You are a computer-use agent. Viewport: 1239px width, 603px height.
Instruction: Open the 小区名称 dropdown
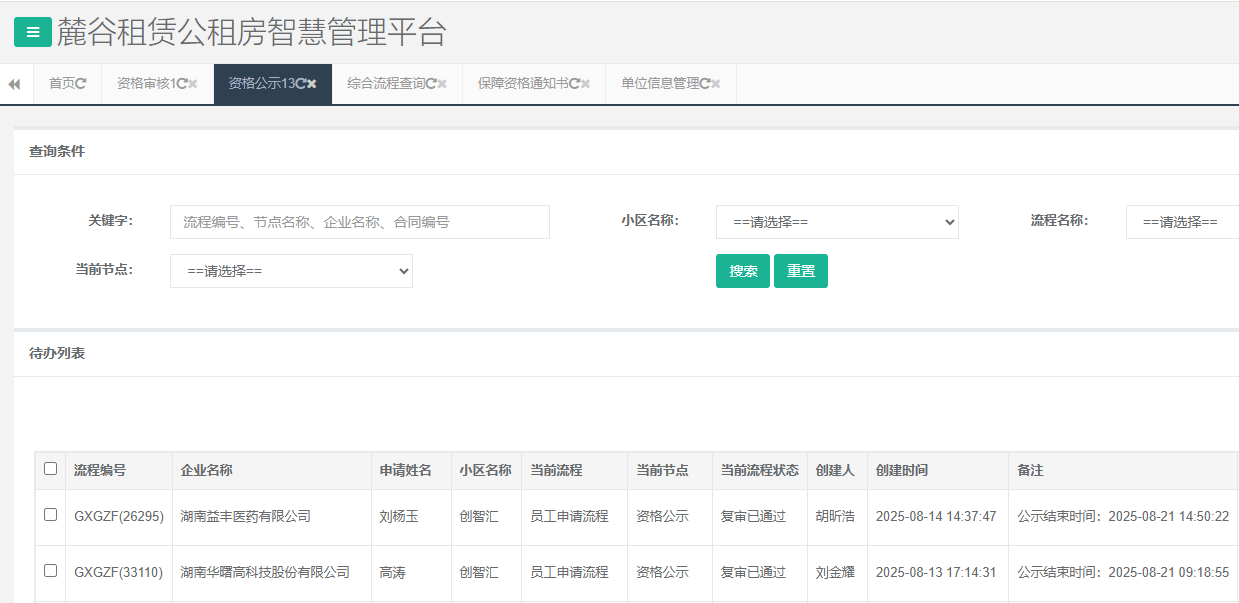(x=836, y=222)
